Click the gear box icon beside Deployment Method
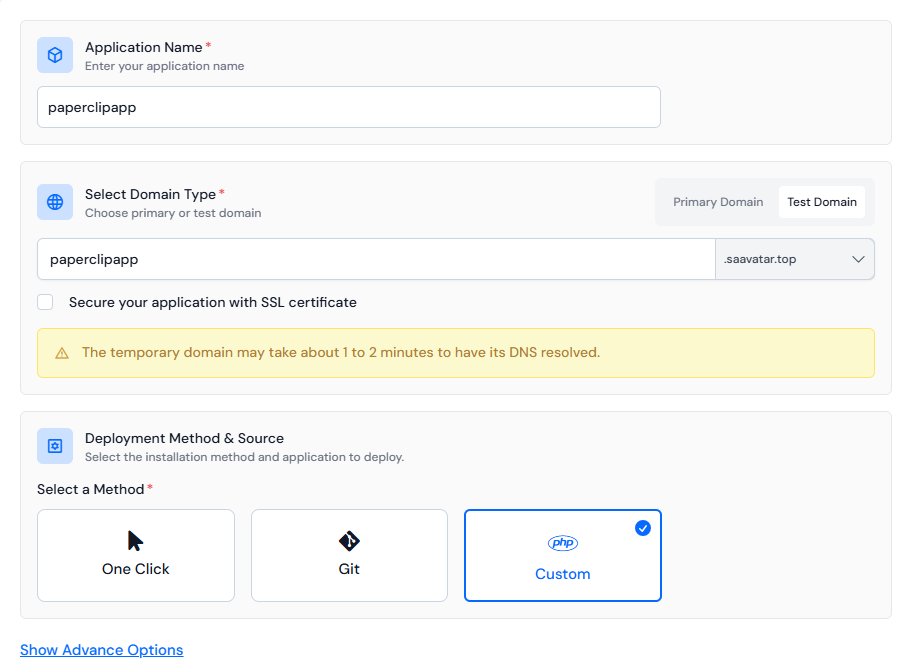This screenshot has height=670, width=909. [55, 446]
